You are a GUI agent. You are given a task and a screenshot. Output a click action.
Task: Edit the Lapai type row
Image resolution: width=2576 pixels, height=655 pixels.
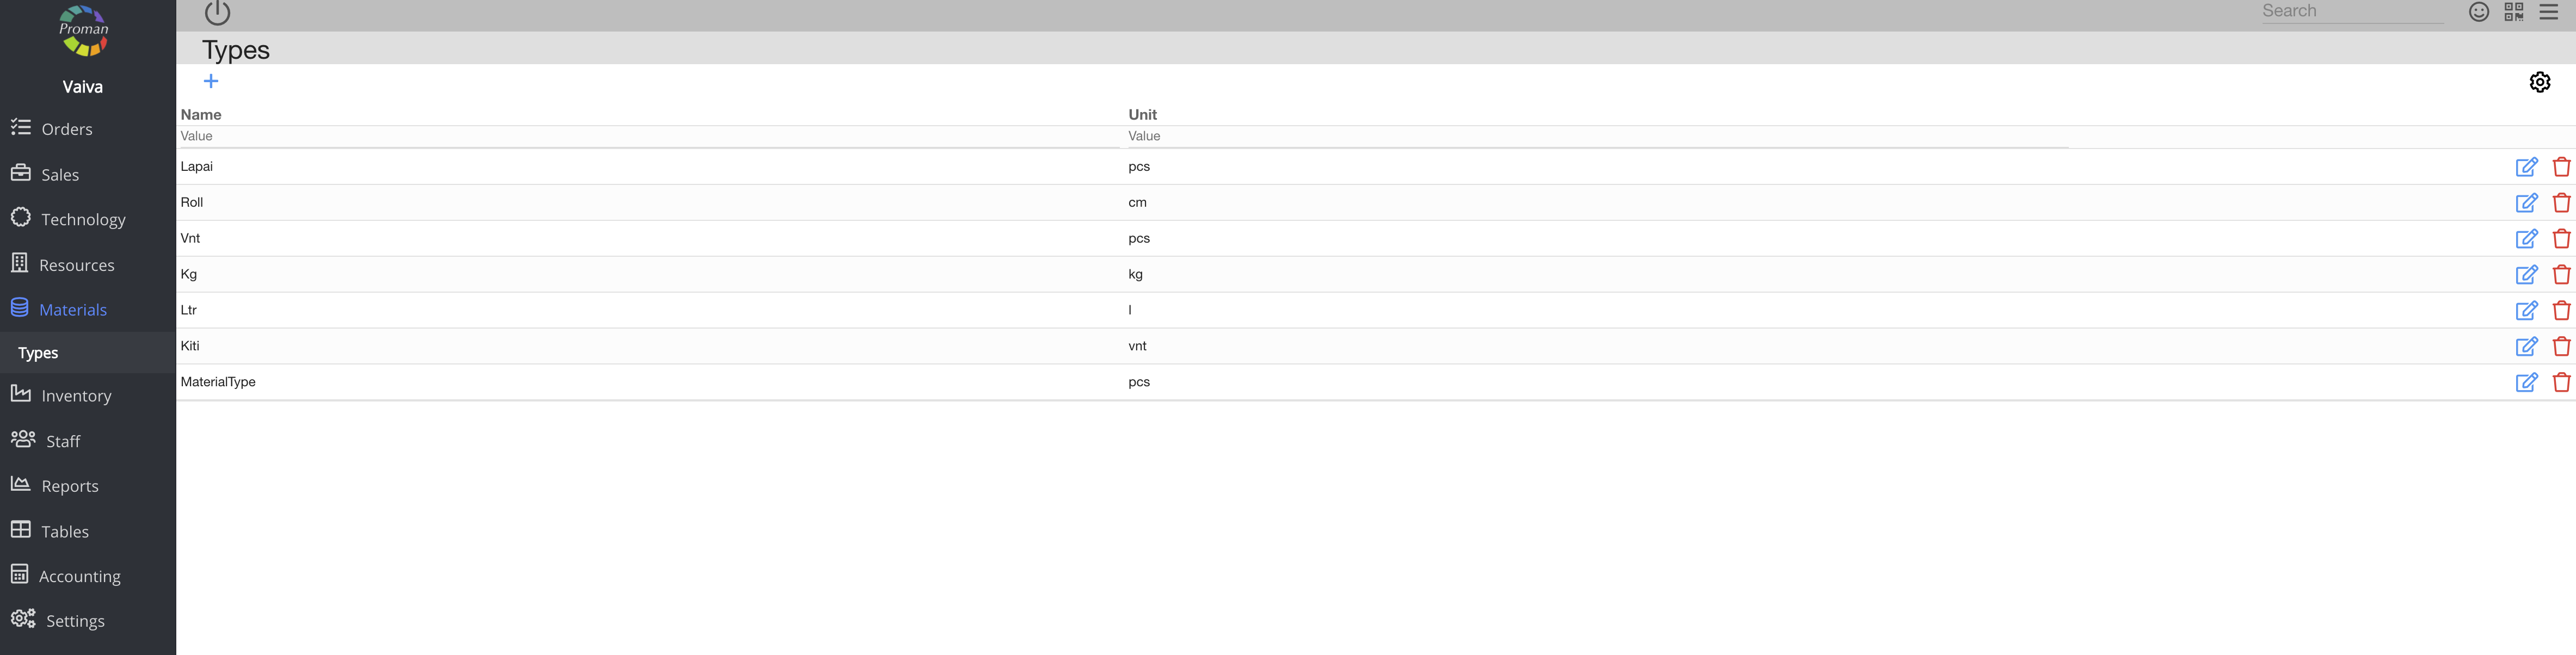point(2526,167)
